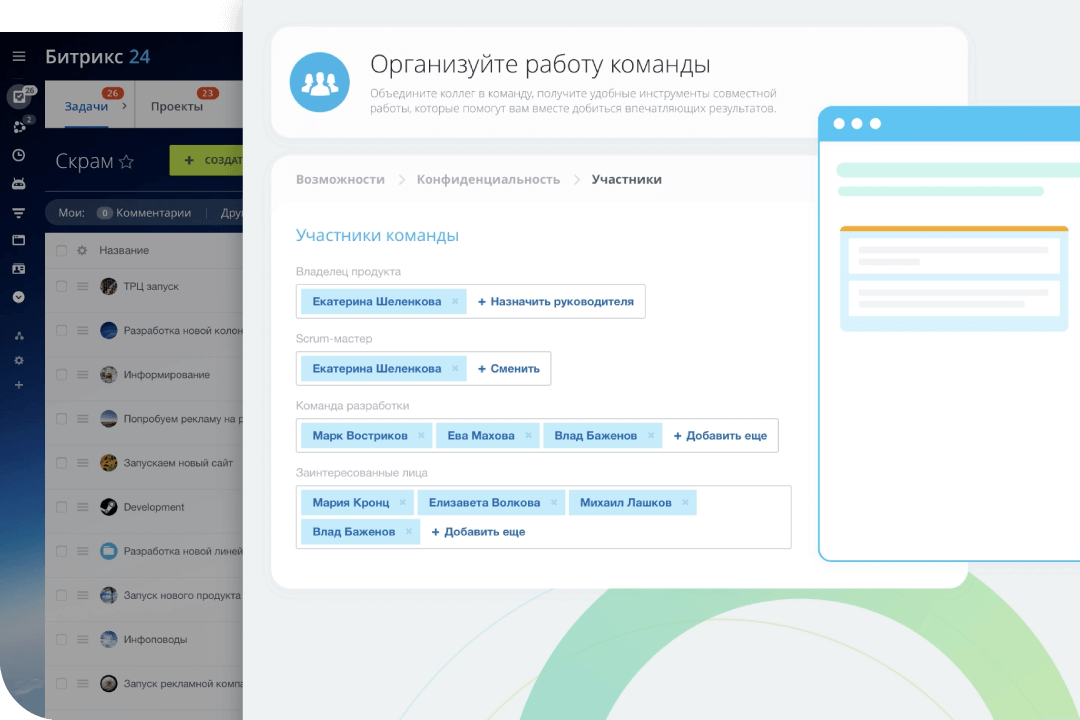The width and height of the screenshot is (1080, 720).
Task: Click the tasks icon with badge 26
Action: (19, 98)
